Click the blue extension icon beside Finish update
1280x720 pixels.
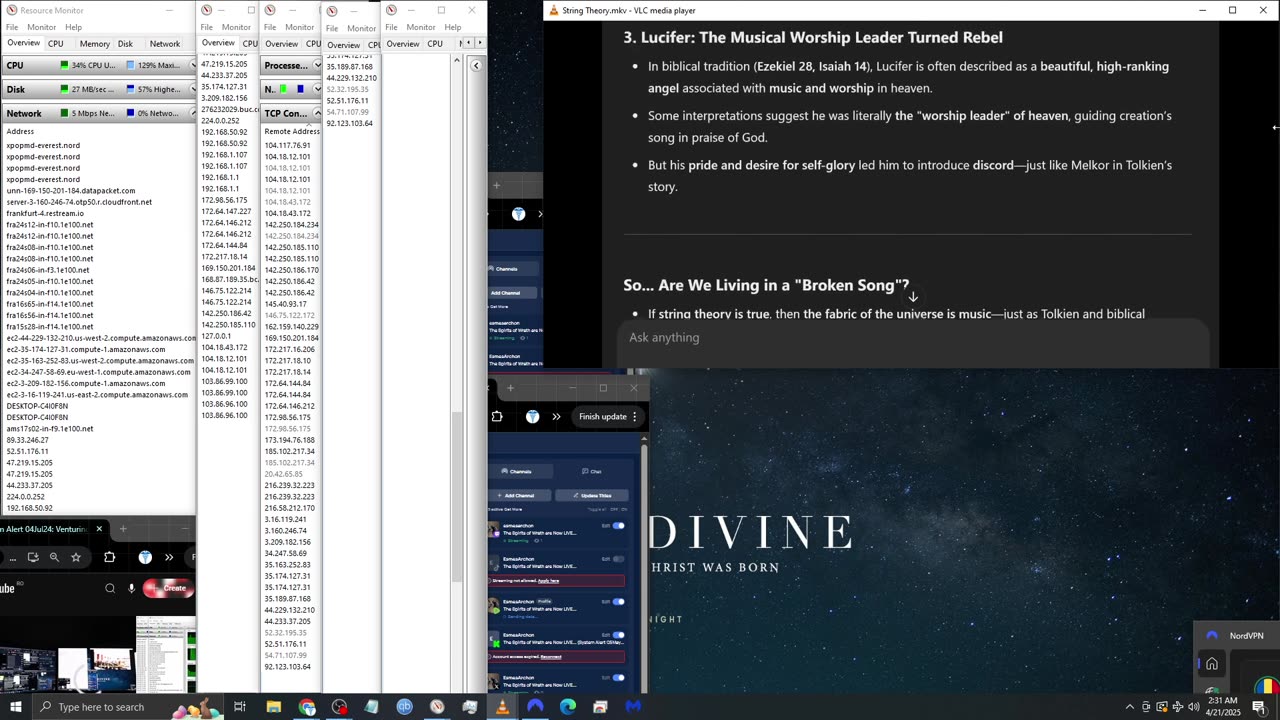(x=532, y=416)
